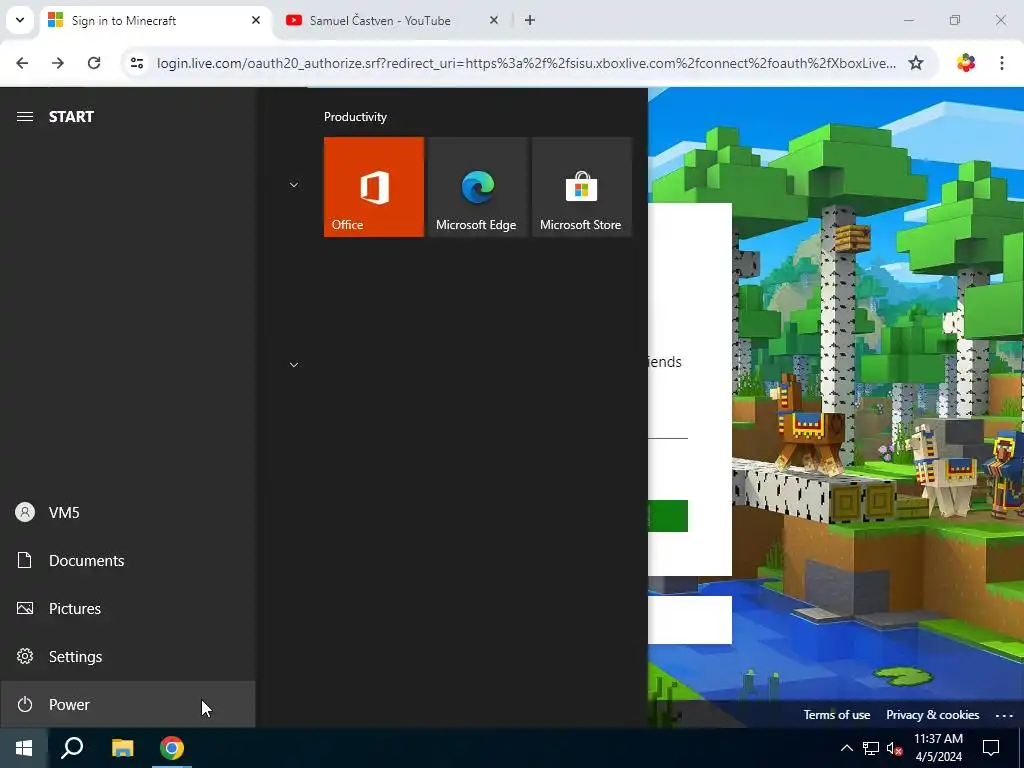Open the notification action center

point(991,748)
